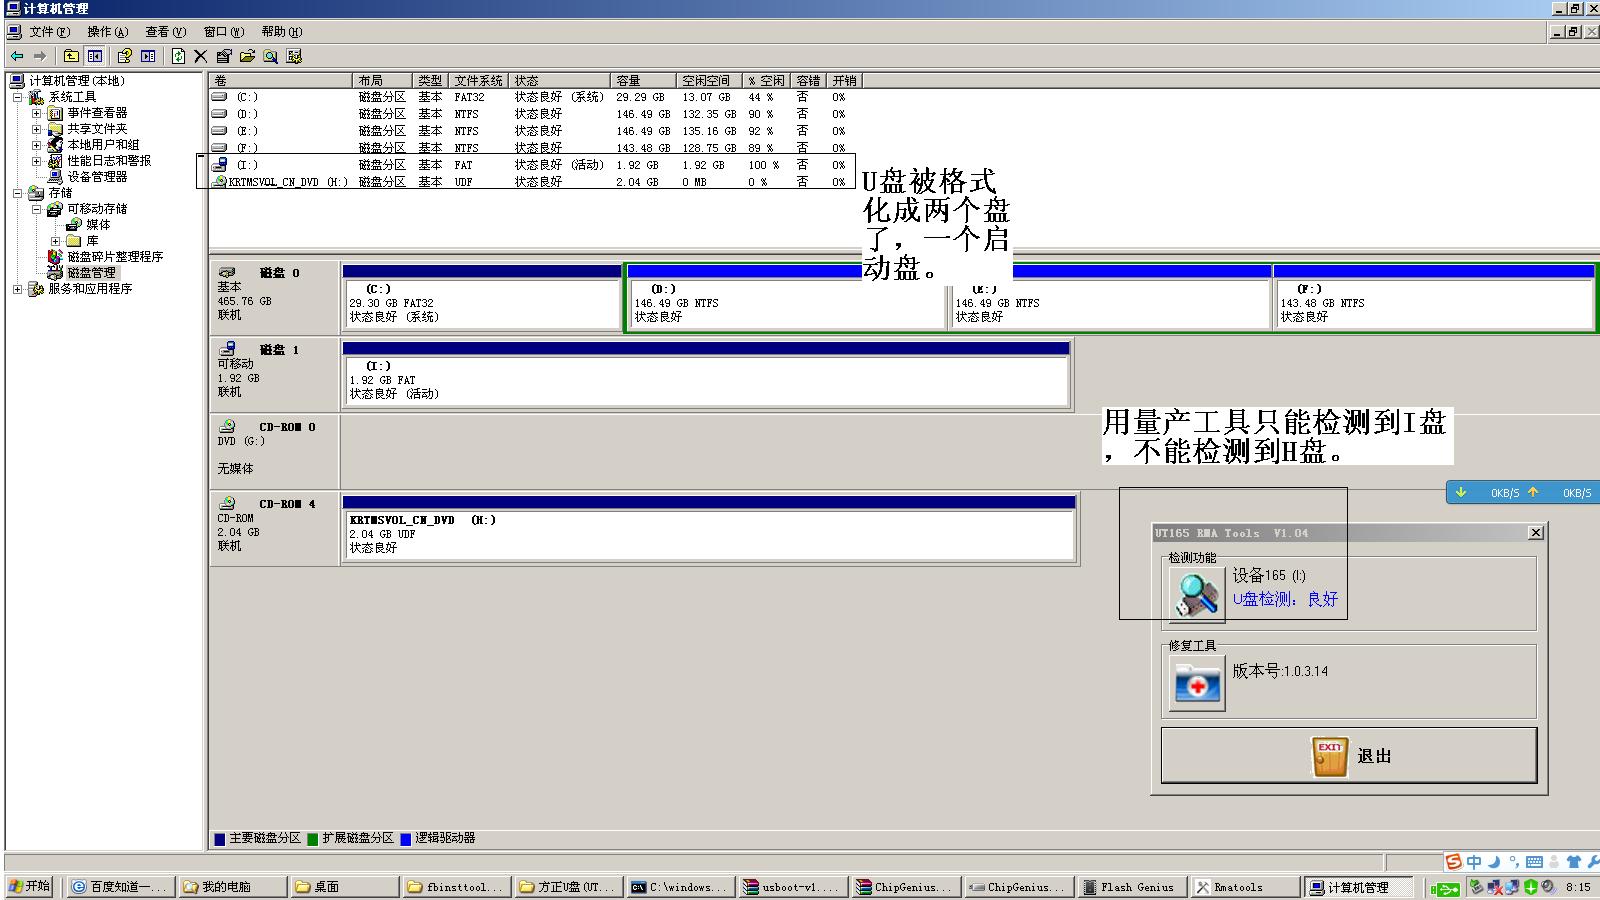Image resolution: width=1600 pixels, height=900 pixels.
Task: Click the magnifier search toolbar icon
Action: click(x=270, y=57)
